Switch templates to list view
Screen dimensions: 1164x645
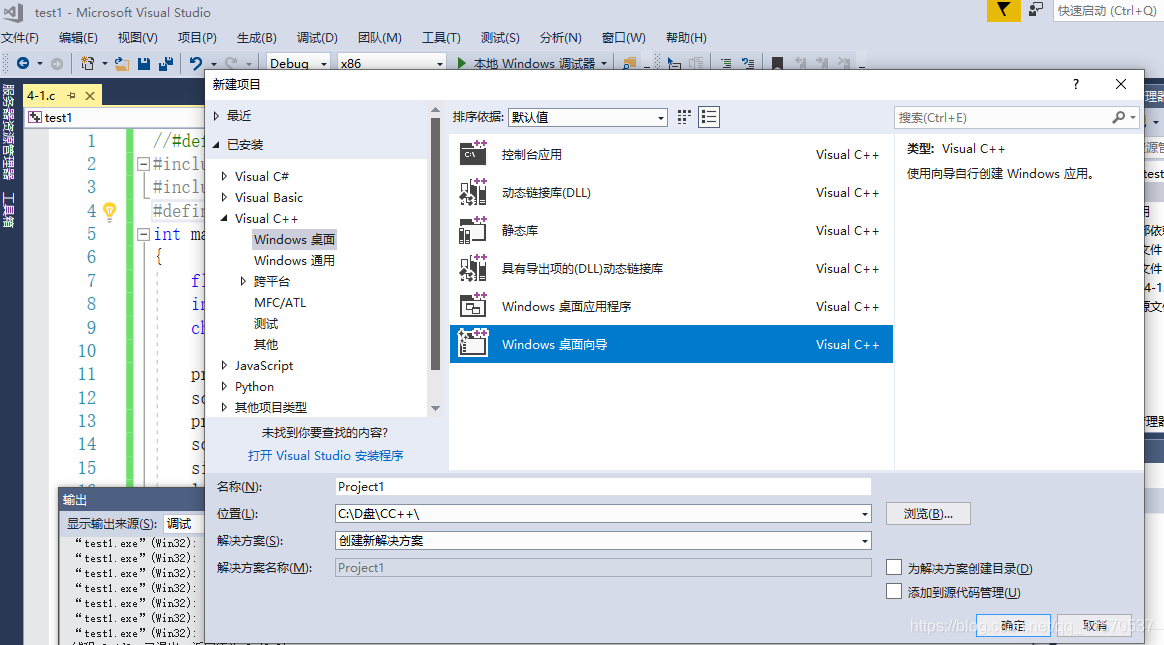(709, 117)
